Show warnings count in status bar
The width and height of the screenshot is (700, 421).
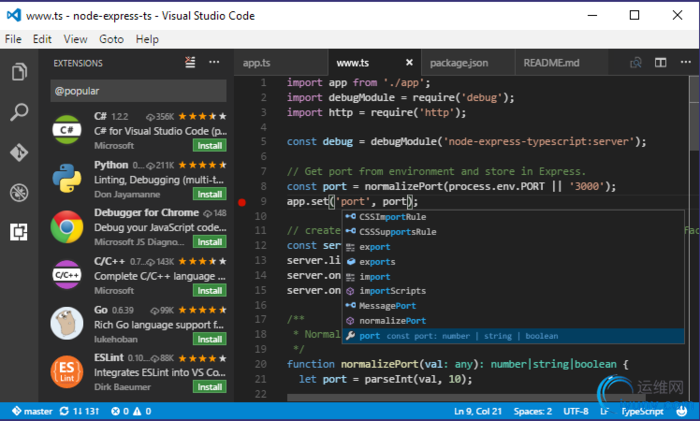tap(142, 411)
